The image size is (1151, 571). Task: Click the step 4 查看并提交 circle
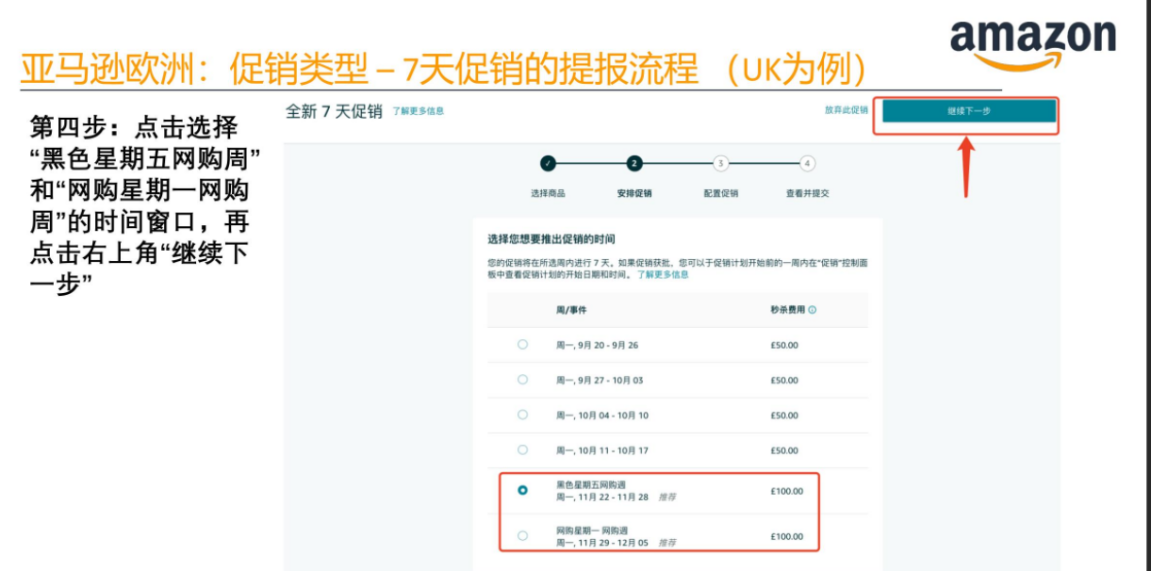807,163
